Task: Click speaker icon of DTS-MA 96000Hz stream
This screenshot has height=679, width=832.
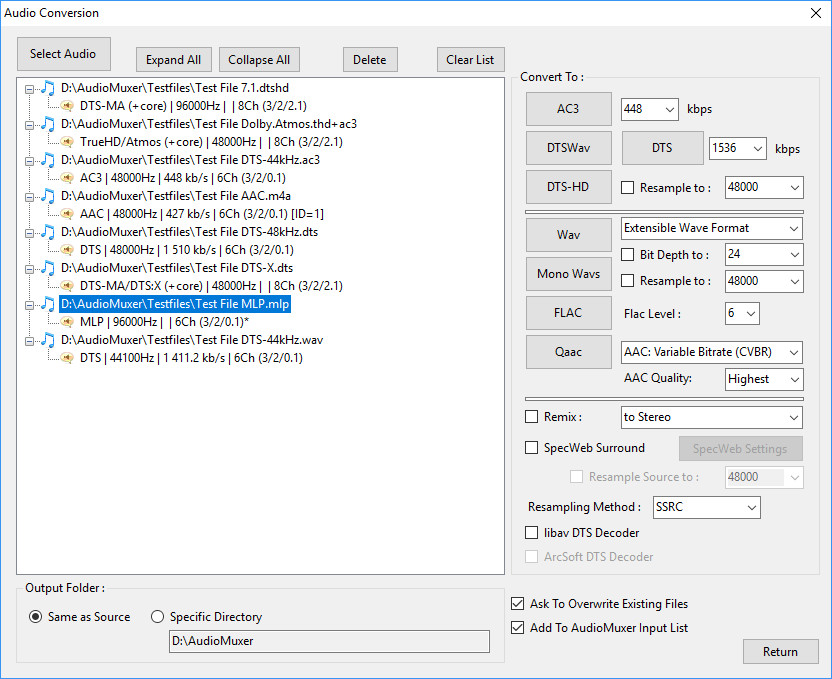Action: (67, 106)
